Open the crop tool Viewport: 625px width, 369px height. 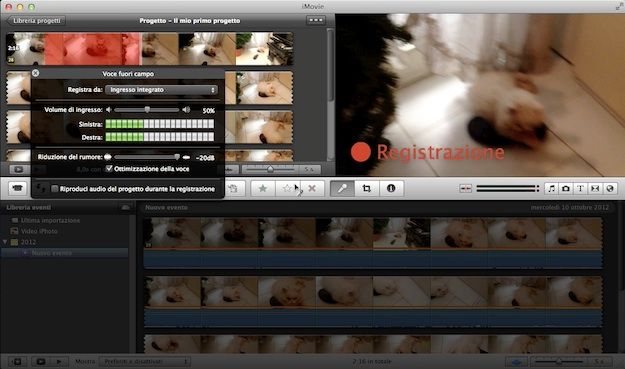(367, 188)
